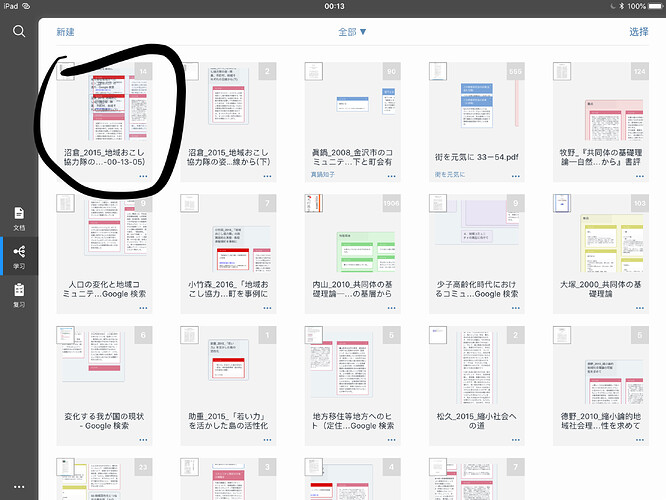
Task: Open the search magnifier in sidebar
Action: (x=19, y=31)
